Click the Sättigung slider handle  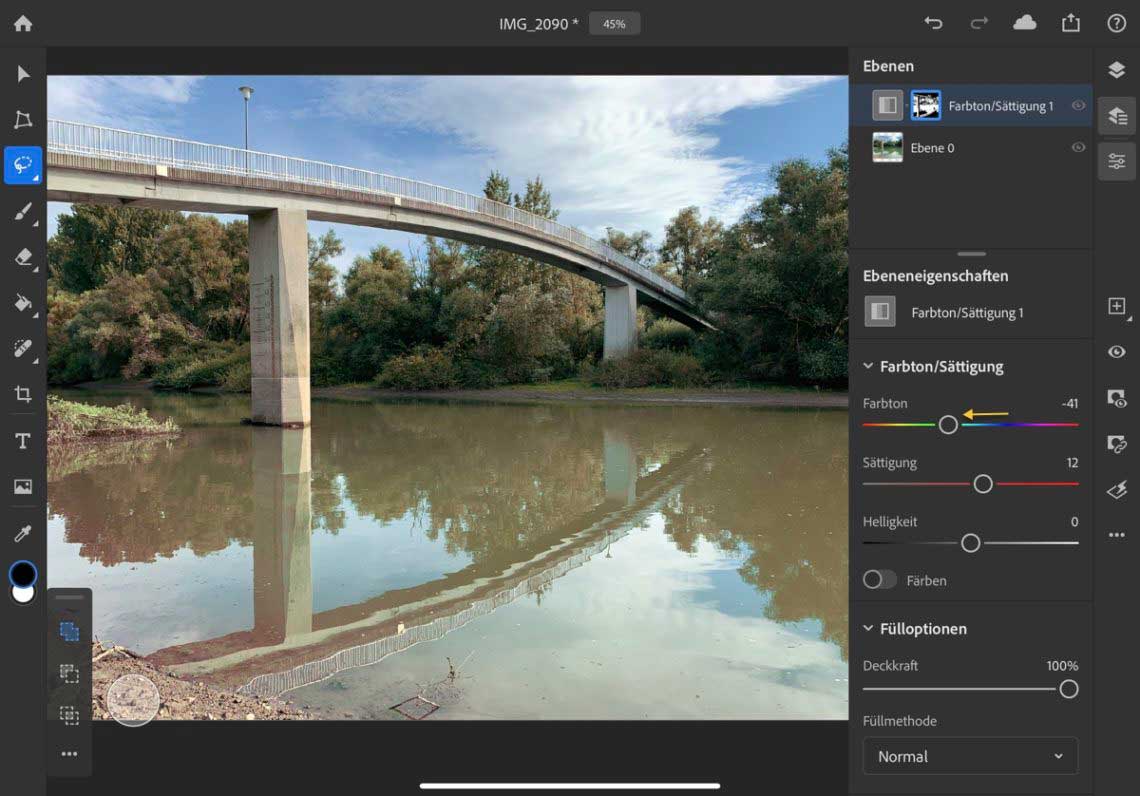983,484
